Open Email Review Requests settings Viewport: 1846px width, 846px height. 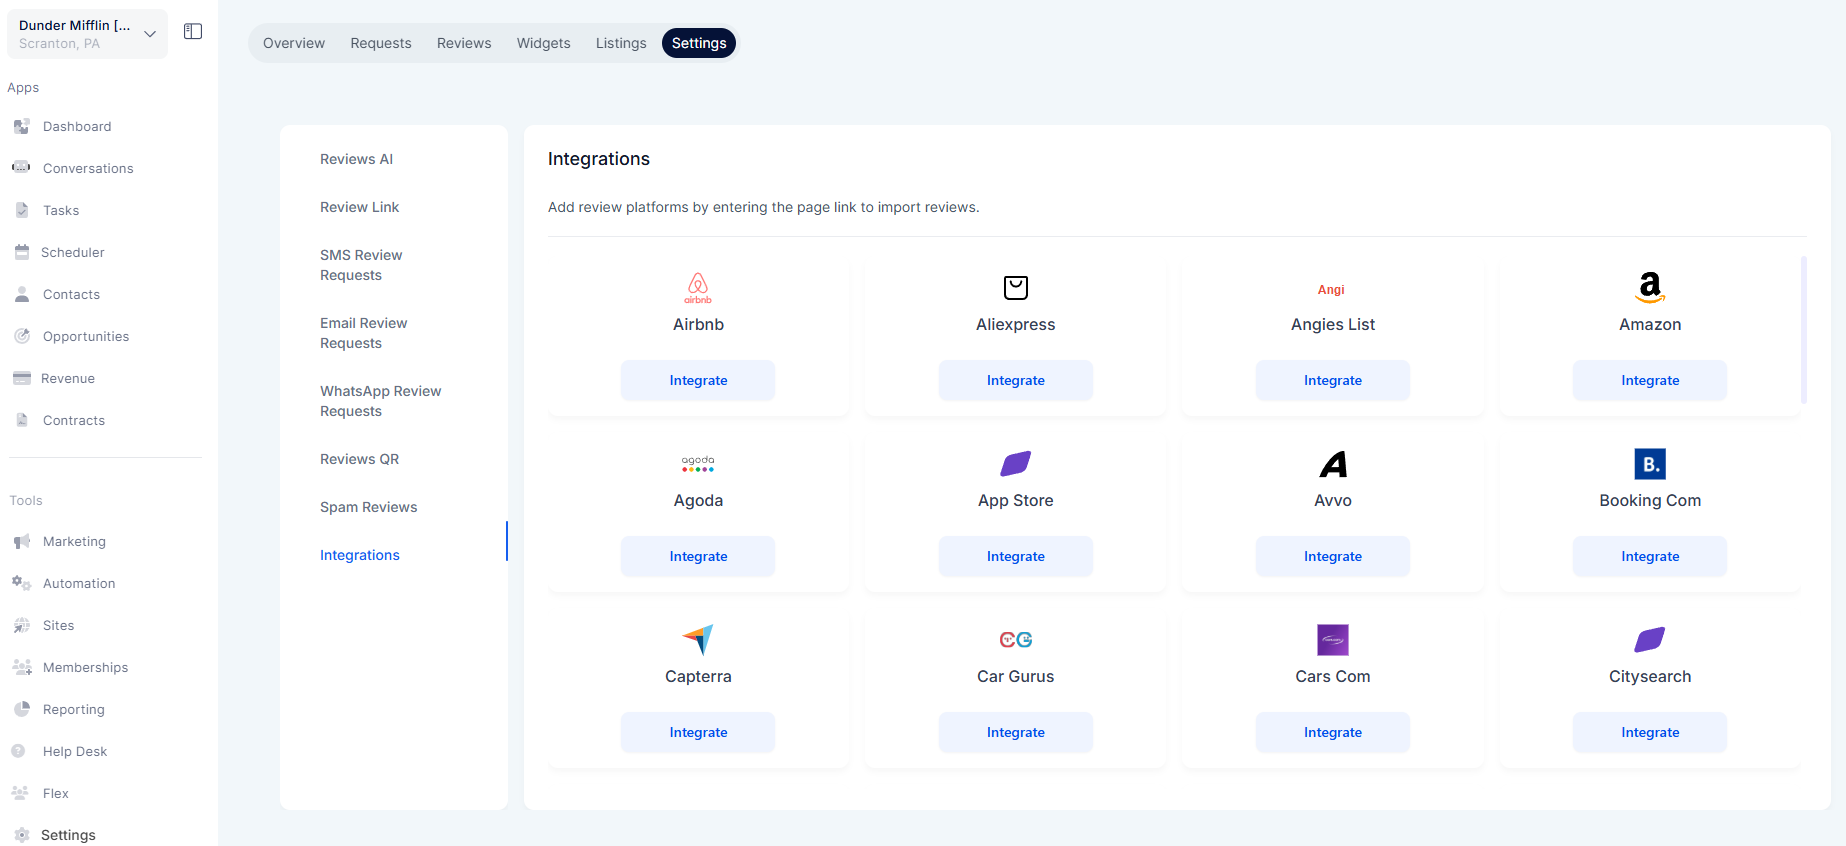pos(363,333)
